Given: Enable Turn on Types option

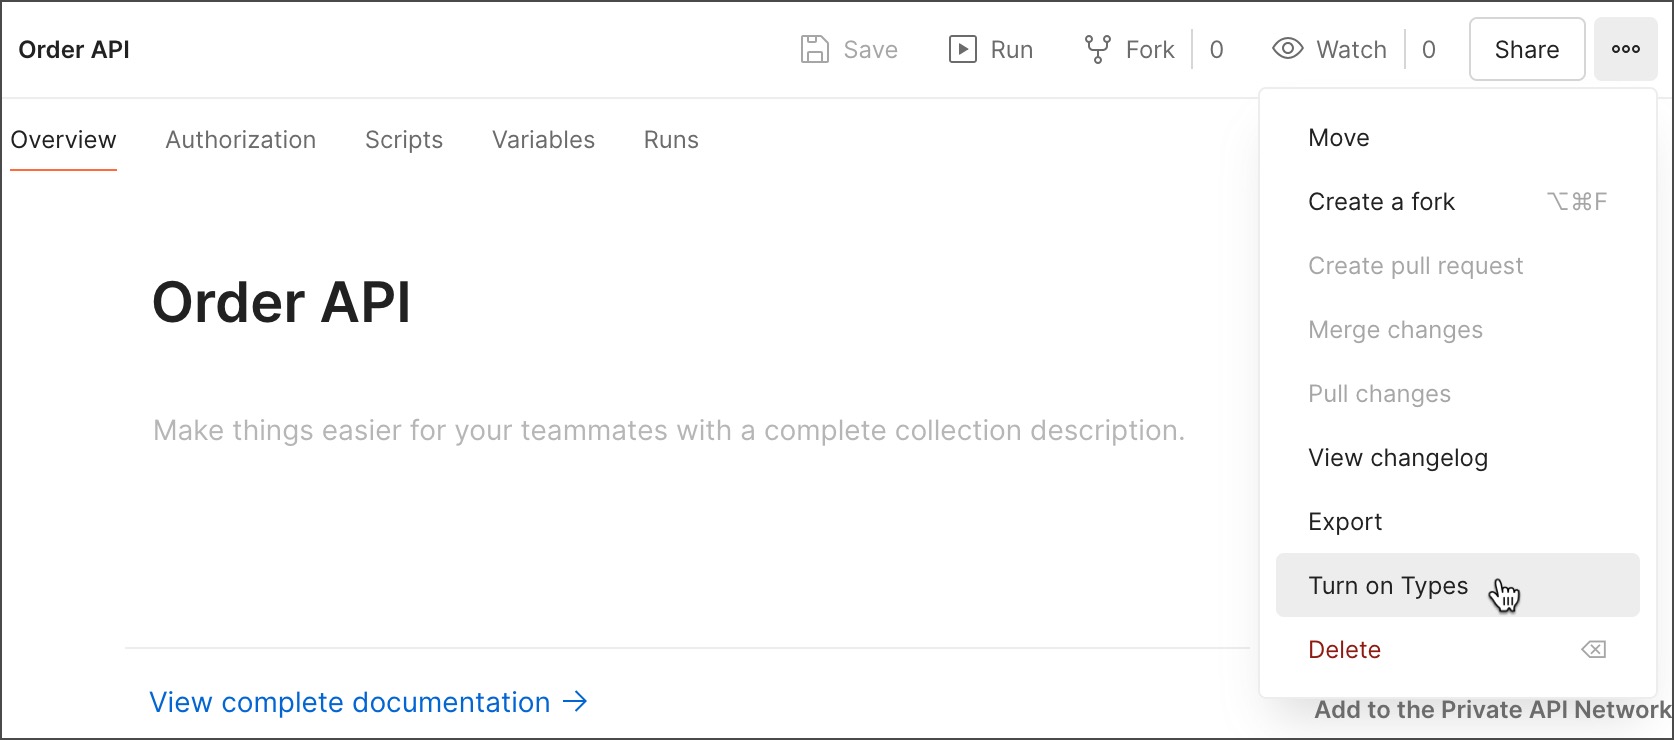Looking at the screenshot, I should click(x=1388, y=586).
